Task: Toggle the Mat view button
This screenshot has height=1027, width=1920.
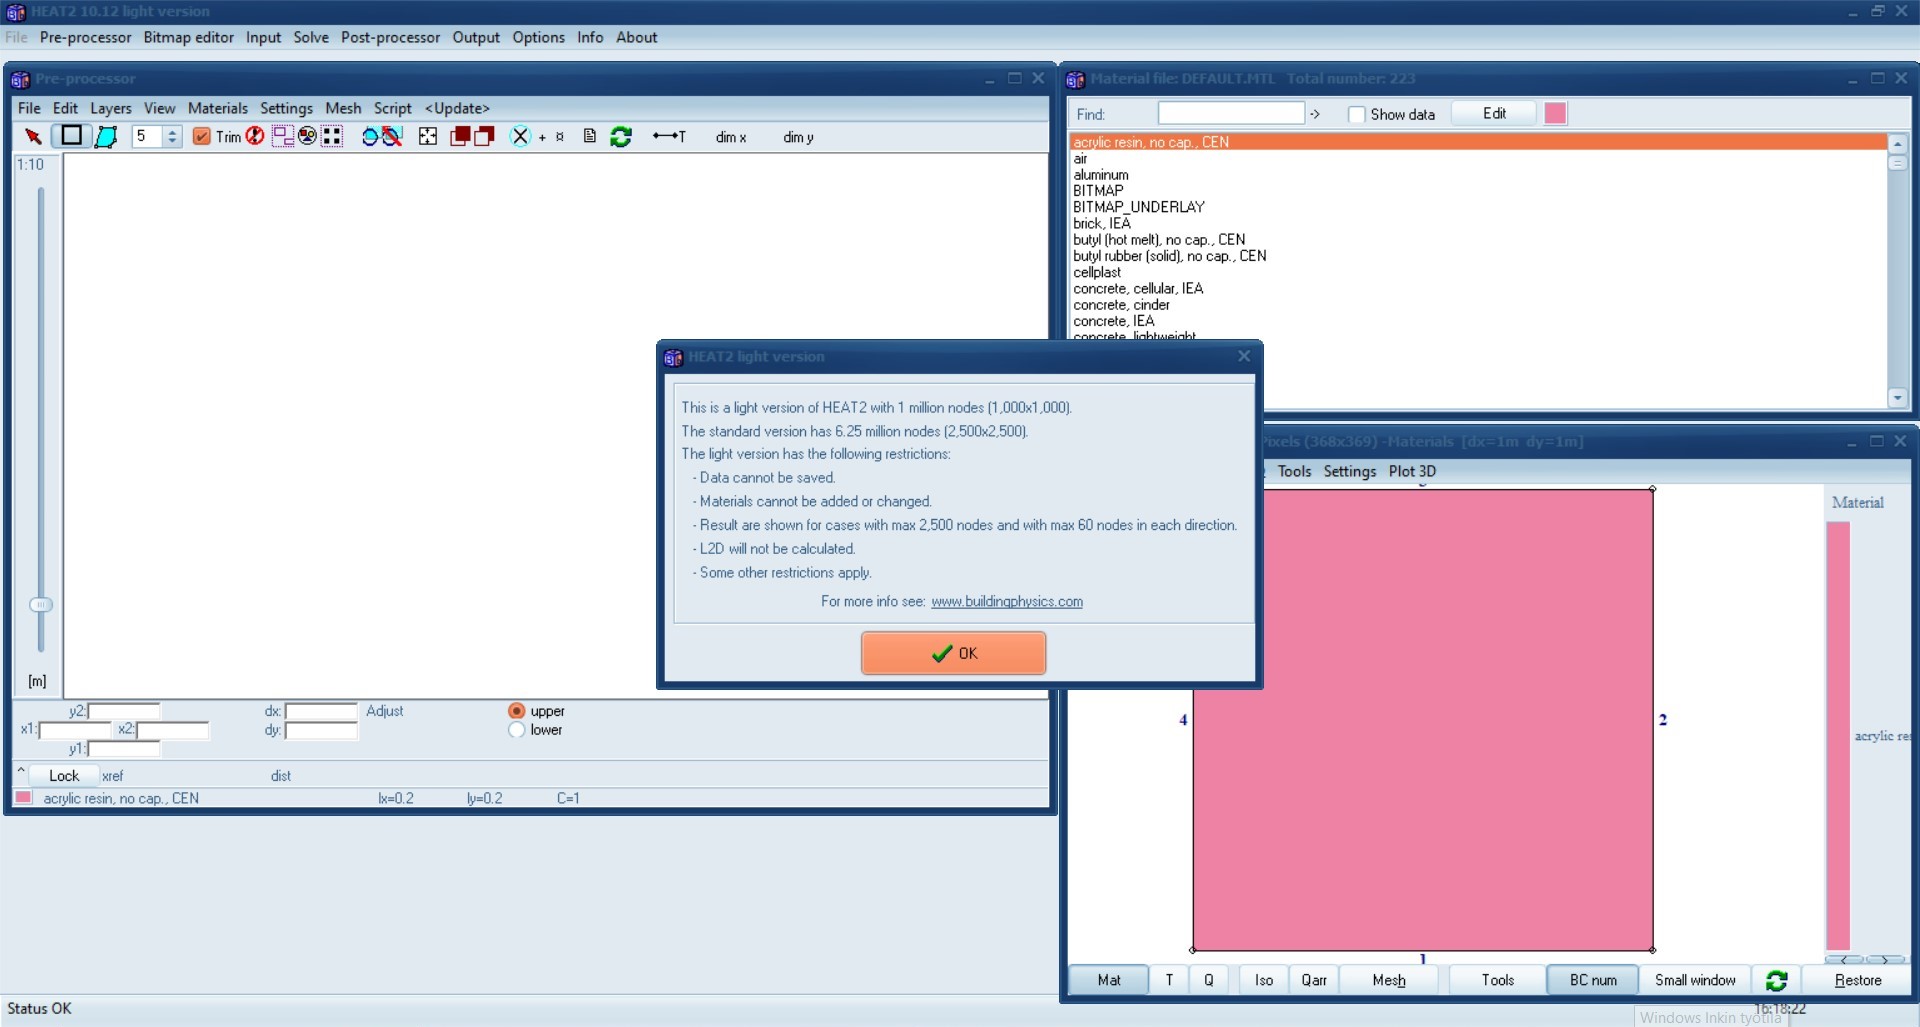Action: coord(1108,980)
